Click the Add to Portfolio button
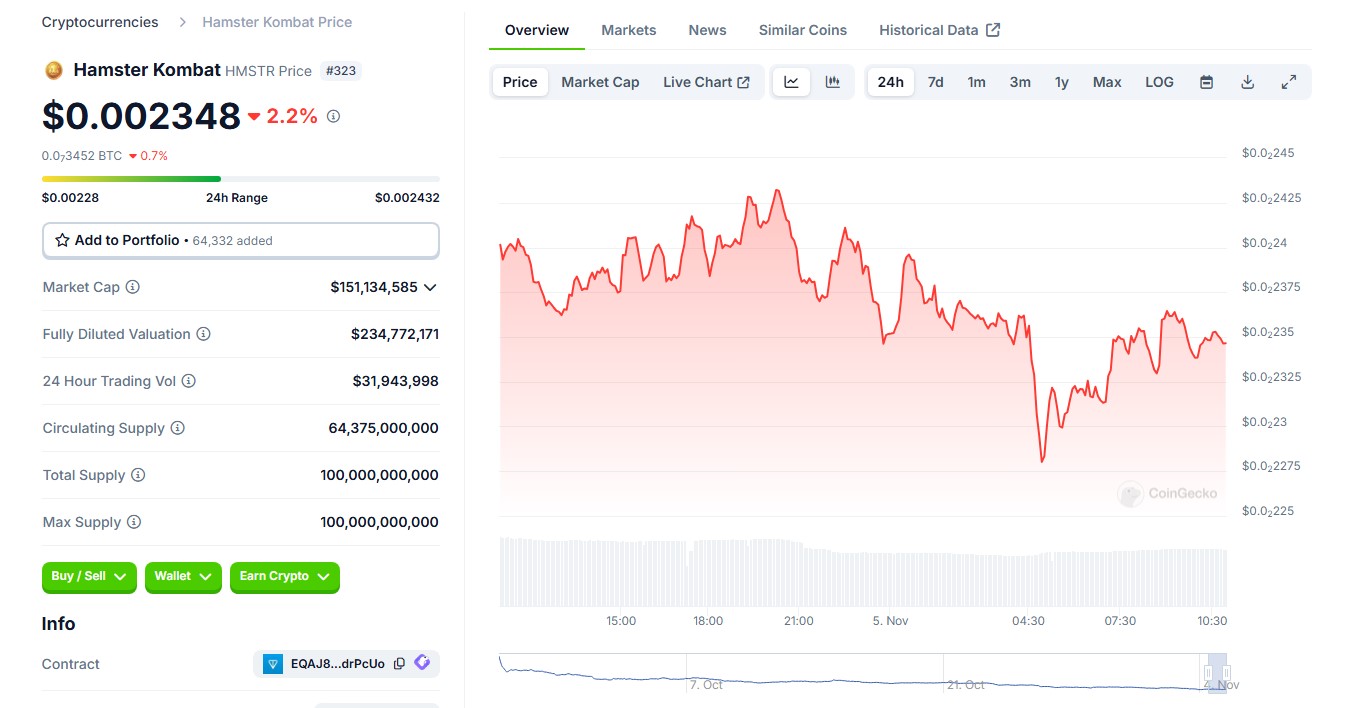The height and width of the screenshot is (708, 1359). pyautogui.click(x=240, y=240)
